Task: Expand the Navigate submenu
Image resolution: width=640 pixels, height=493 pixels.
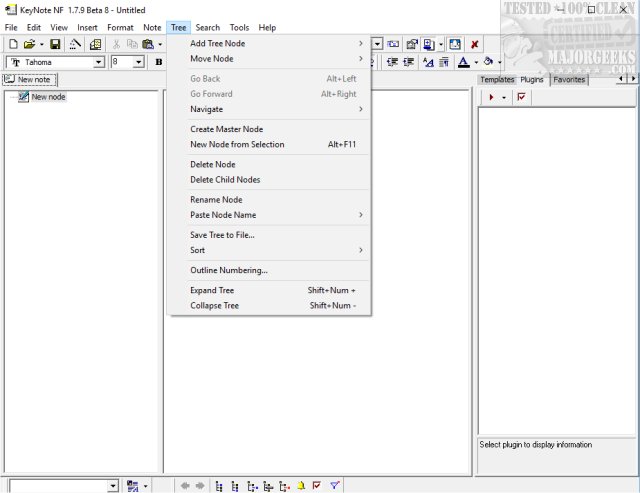Action: pos(269,109)
